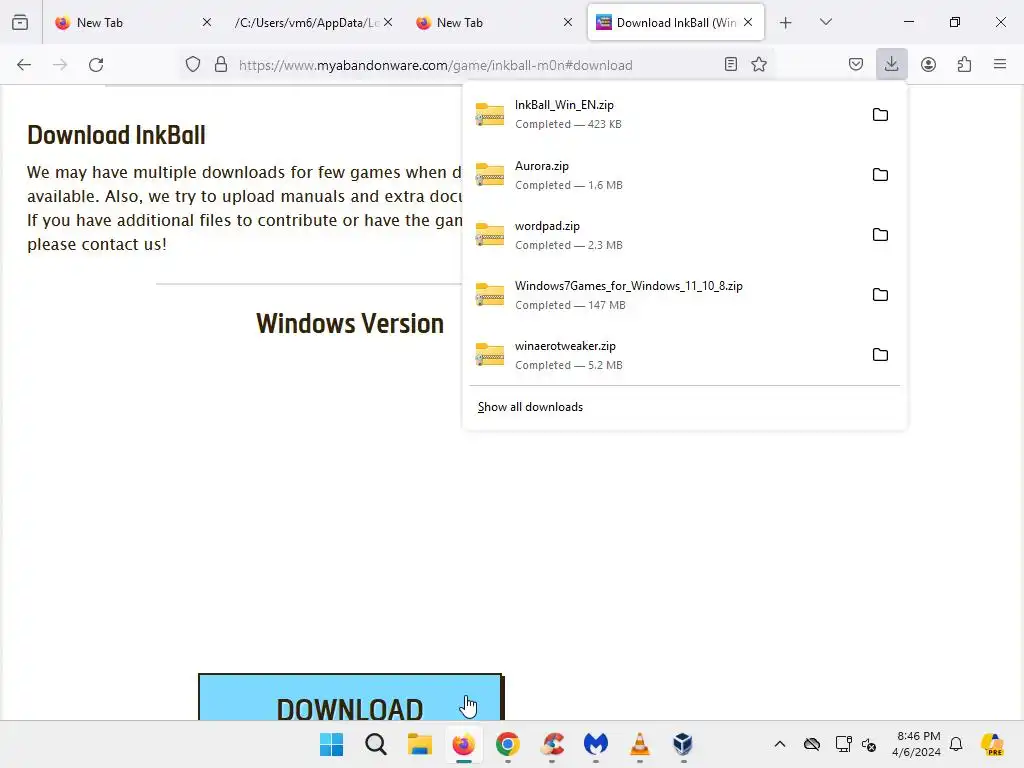Close the C:/Users/vm6/AppData tab
This screenshot has height=768, width=1024.
click(388, 22)
